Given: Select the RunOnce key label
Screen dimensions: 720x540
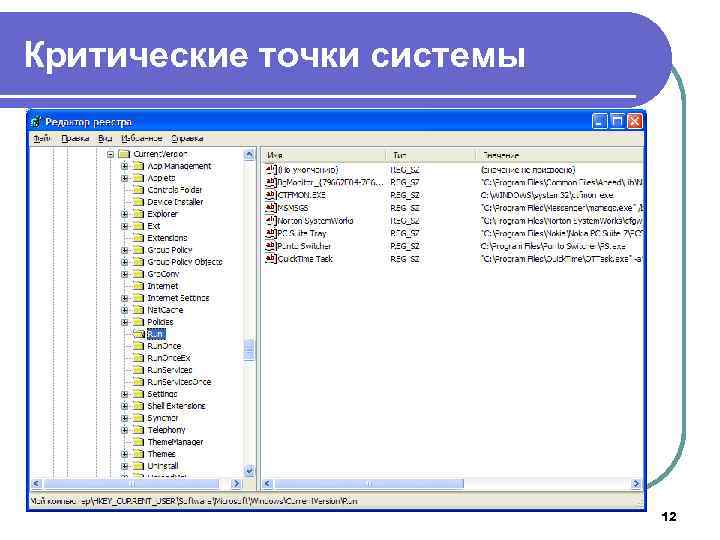Looking at the screenshot, I should [x=164, y=346].
